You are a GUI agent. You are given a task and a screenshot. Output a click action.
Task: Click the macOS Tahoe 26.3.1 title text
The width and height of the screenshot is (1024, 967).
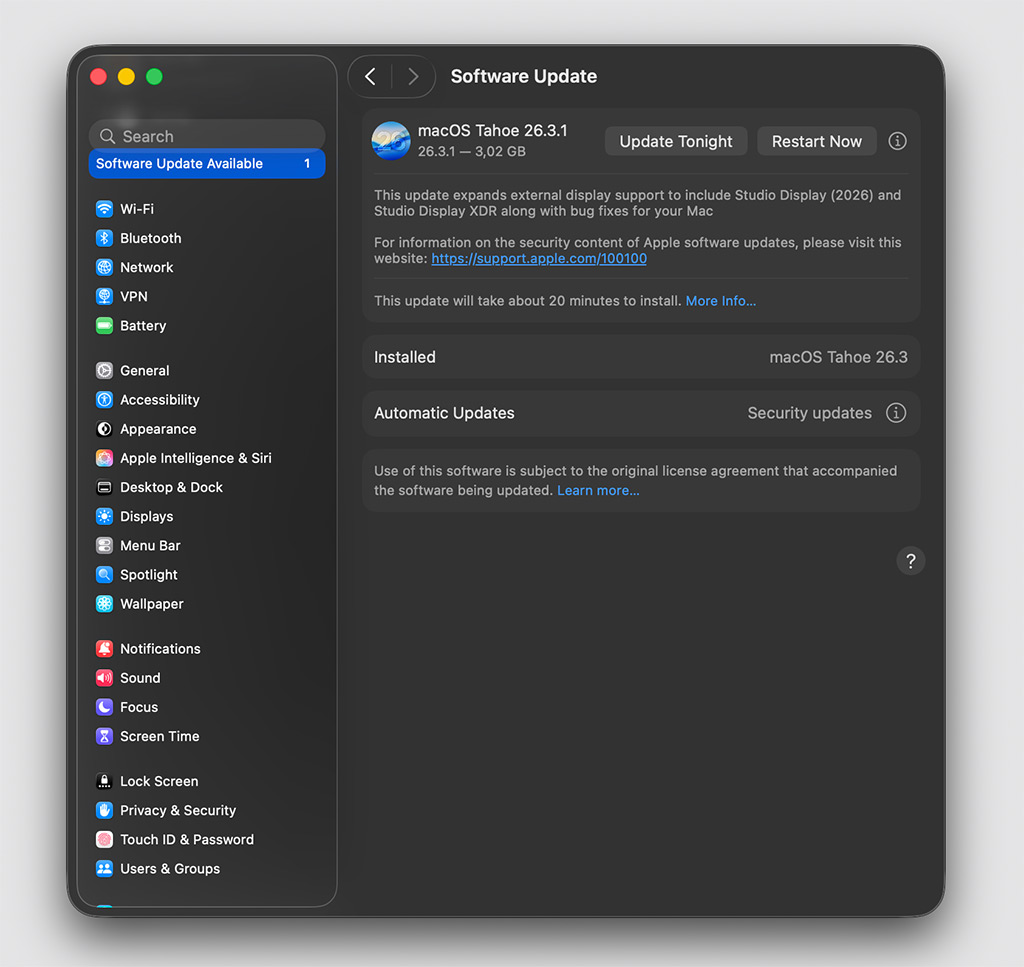pyautogui.click(x=492, y=131)
